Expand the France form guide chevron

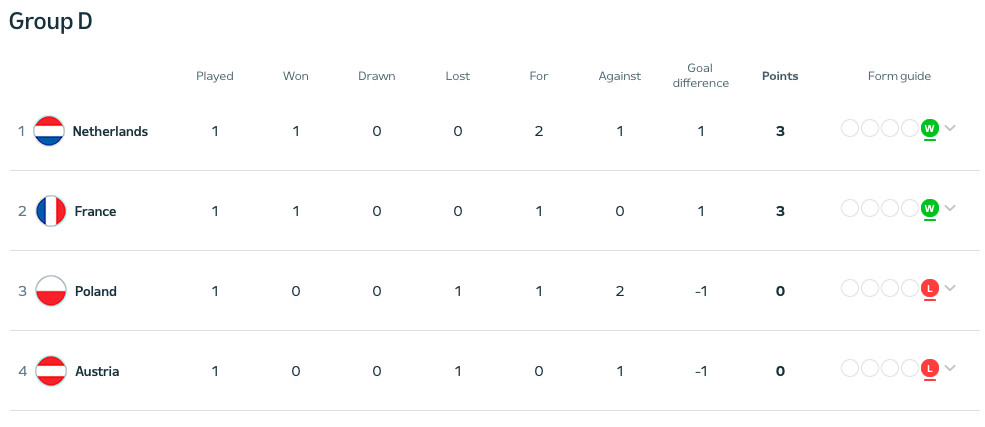tap(950, 208)
